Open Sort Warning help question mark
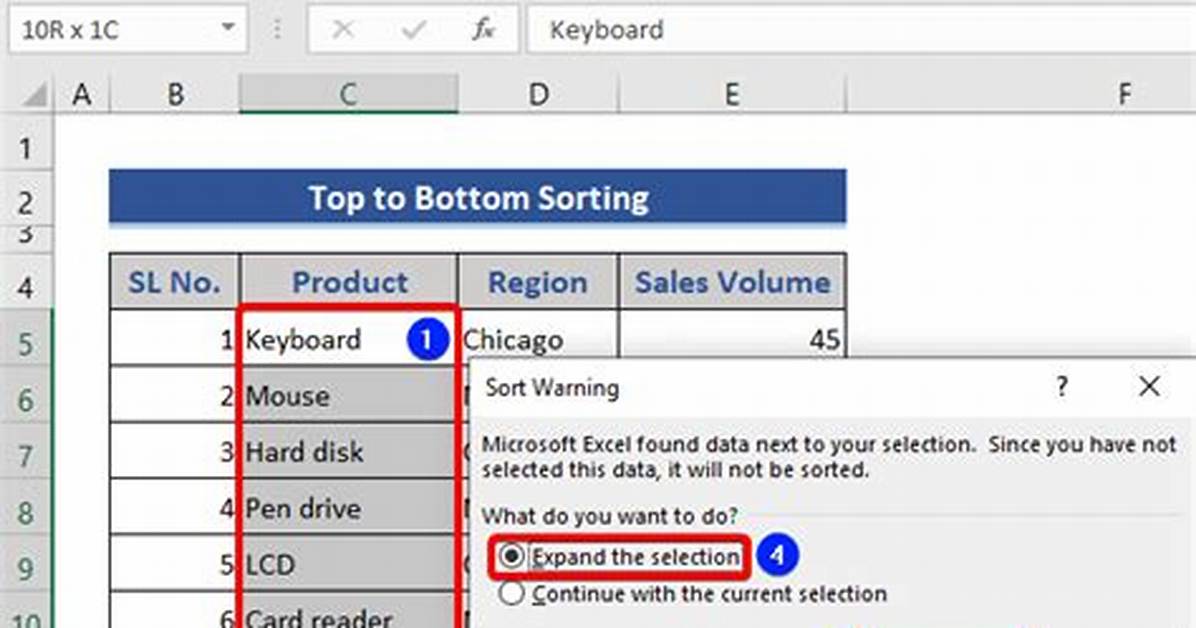The image size is (1196, 628). [1062, 387]
